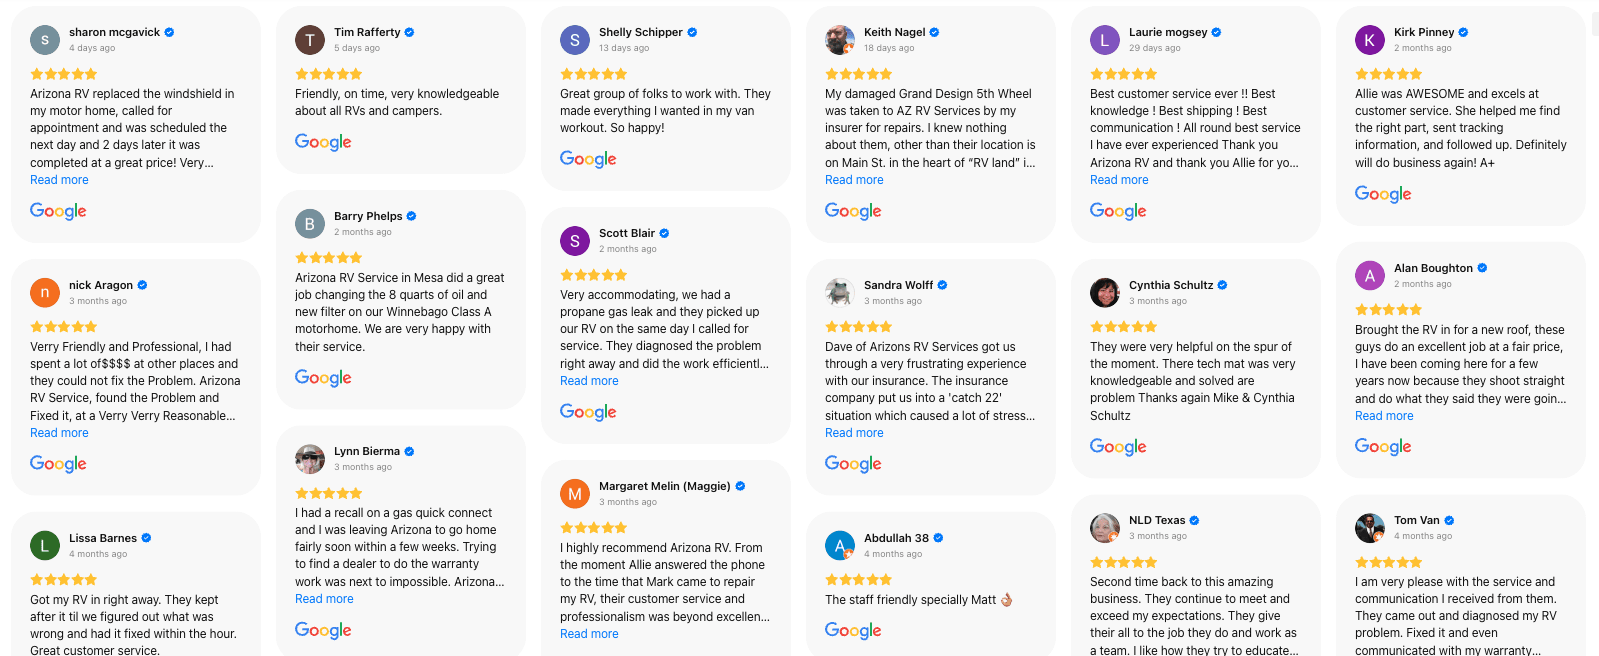Open Read more on Laurie mogsey's review
Image resolution: width=1599 pixels, height=656 pixels.
[x=1119, y=180]
